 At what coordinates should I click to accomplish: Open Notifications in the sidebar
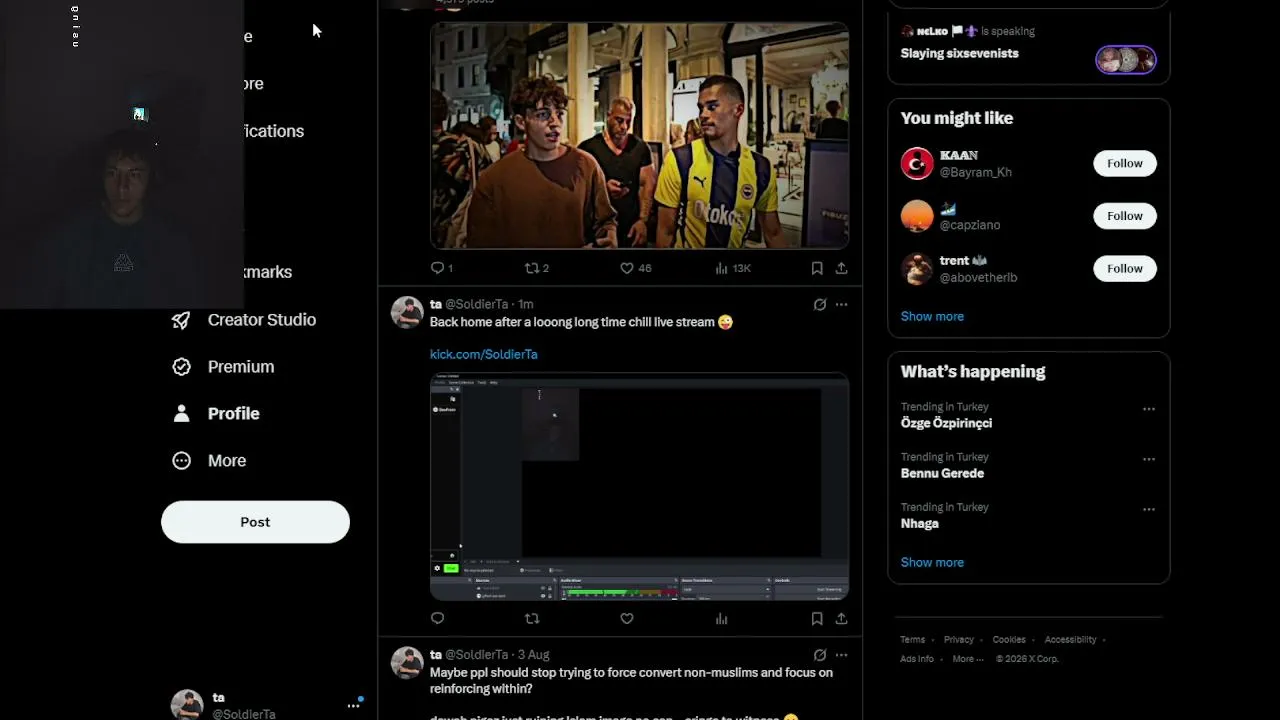[x=274, y=131]
